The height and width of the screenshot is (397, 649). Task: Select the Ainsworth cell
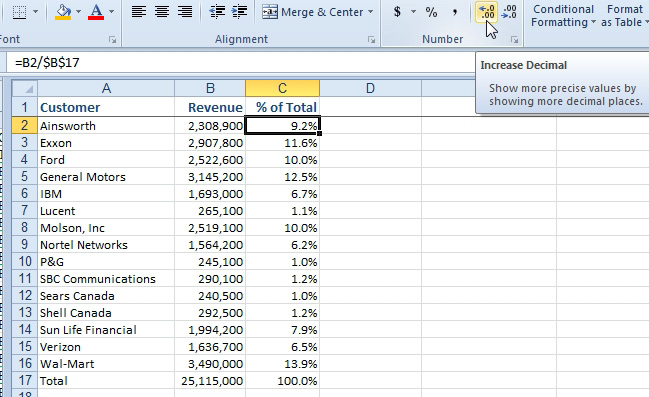106,125
